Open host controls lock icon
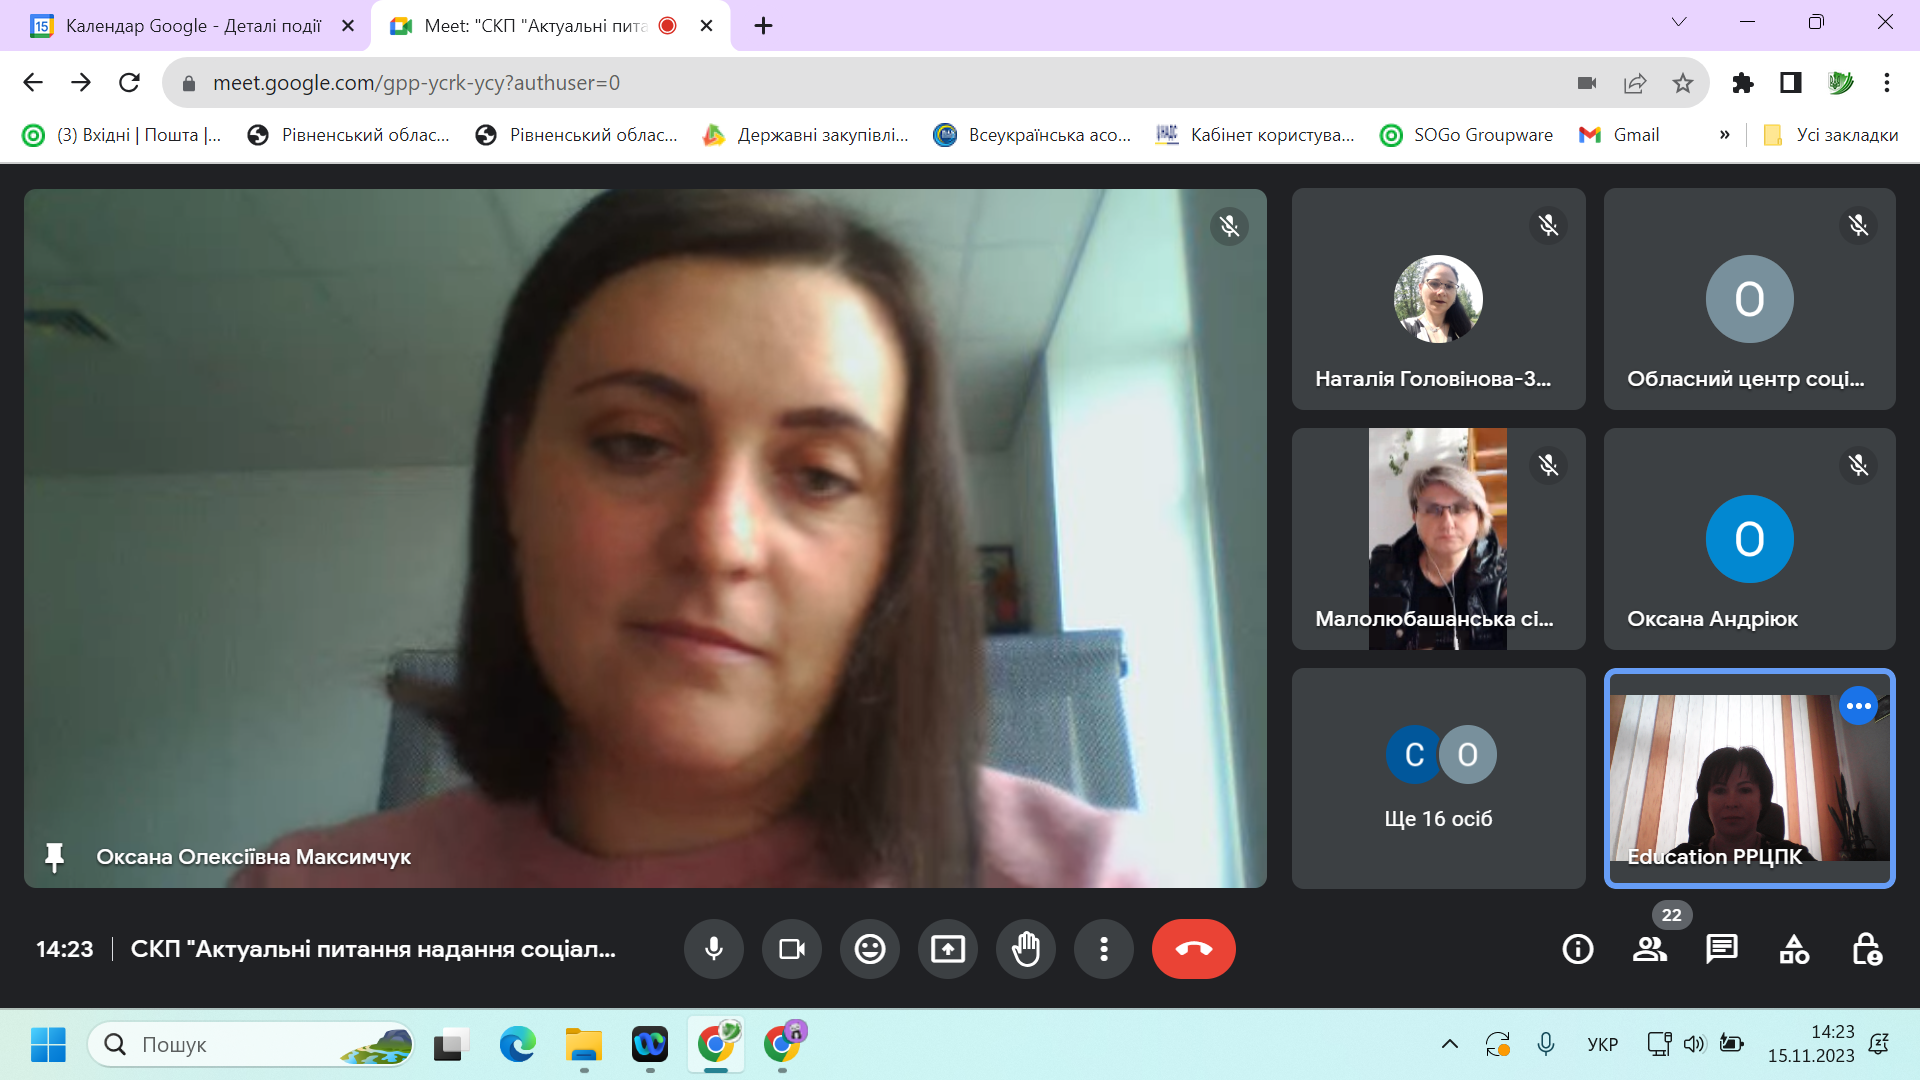Screen dimensions: 1920x1080 click(1866, 948)
